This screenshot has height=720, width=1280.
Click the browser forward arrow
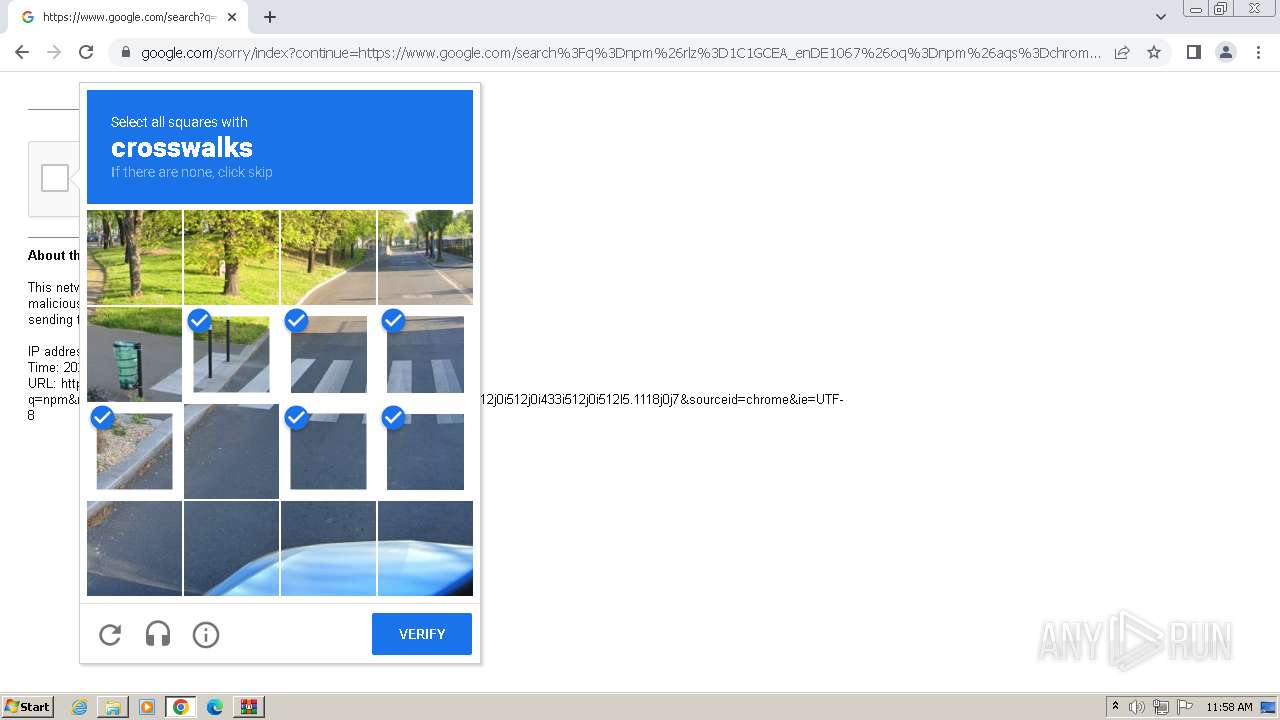tap(54, 52)
